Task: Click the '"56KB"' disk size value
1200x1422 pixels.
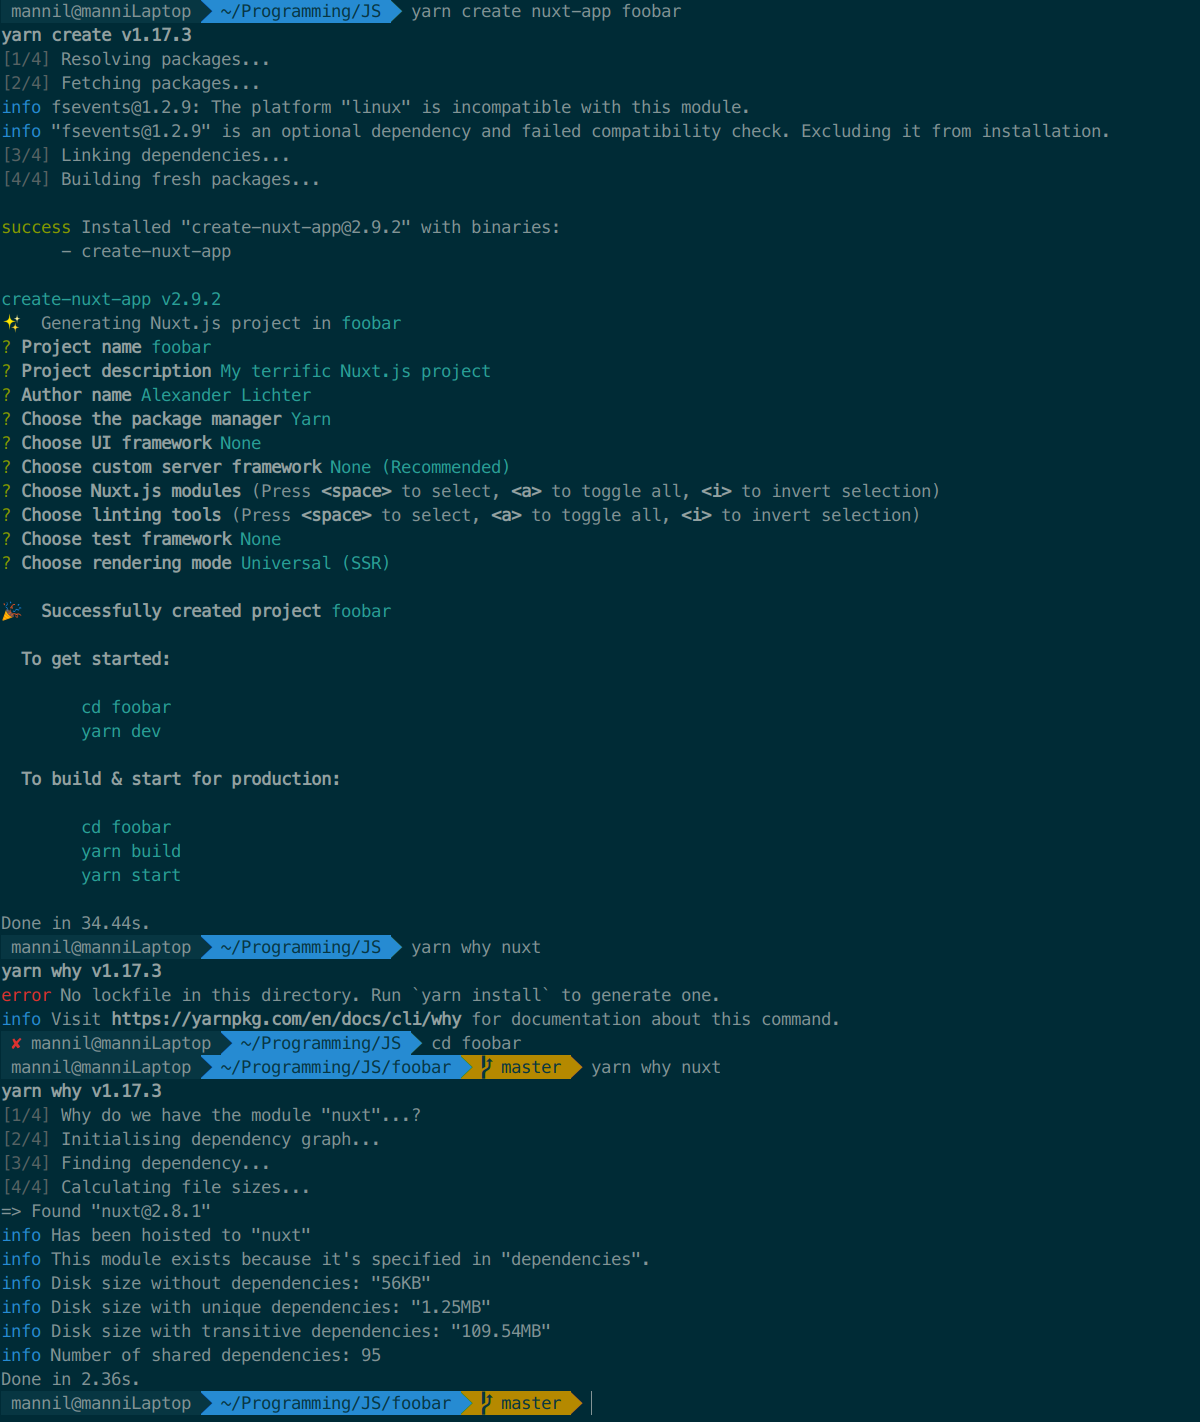Action: click(401, 1283)
